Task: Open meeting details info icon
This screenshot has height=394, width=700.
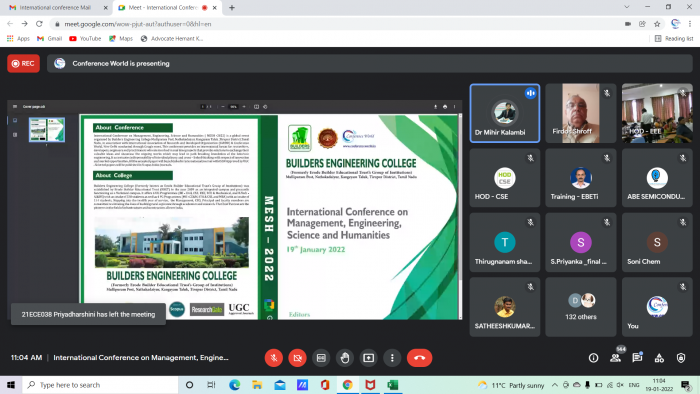Action: tap(593, 358)
